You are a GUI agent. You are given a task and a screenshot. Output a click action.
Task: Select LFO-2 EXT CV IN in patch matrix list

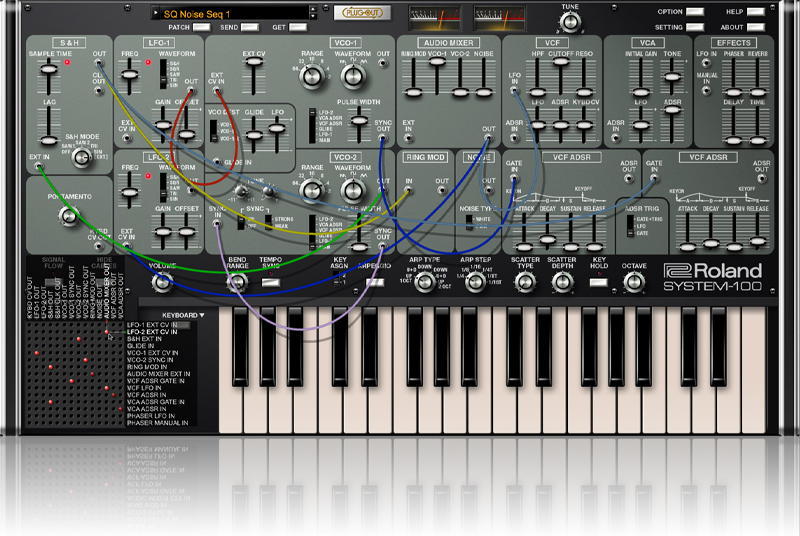click(152, 332)
